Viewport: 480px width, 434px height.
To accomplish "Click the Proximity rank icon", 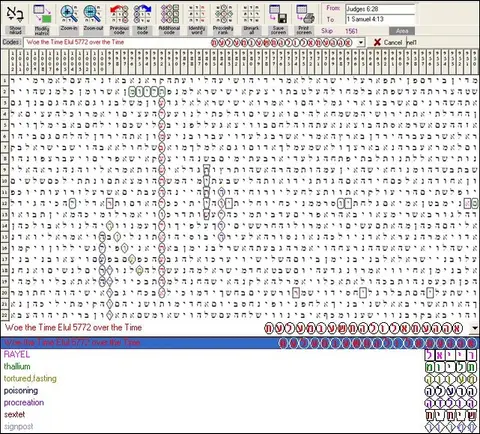I will coord(223,14).
